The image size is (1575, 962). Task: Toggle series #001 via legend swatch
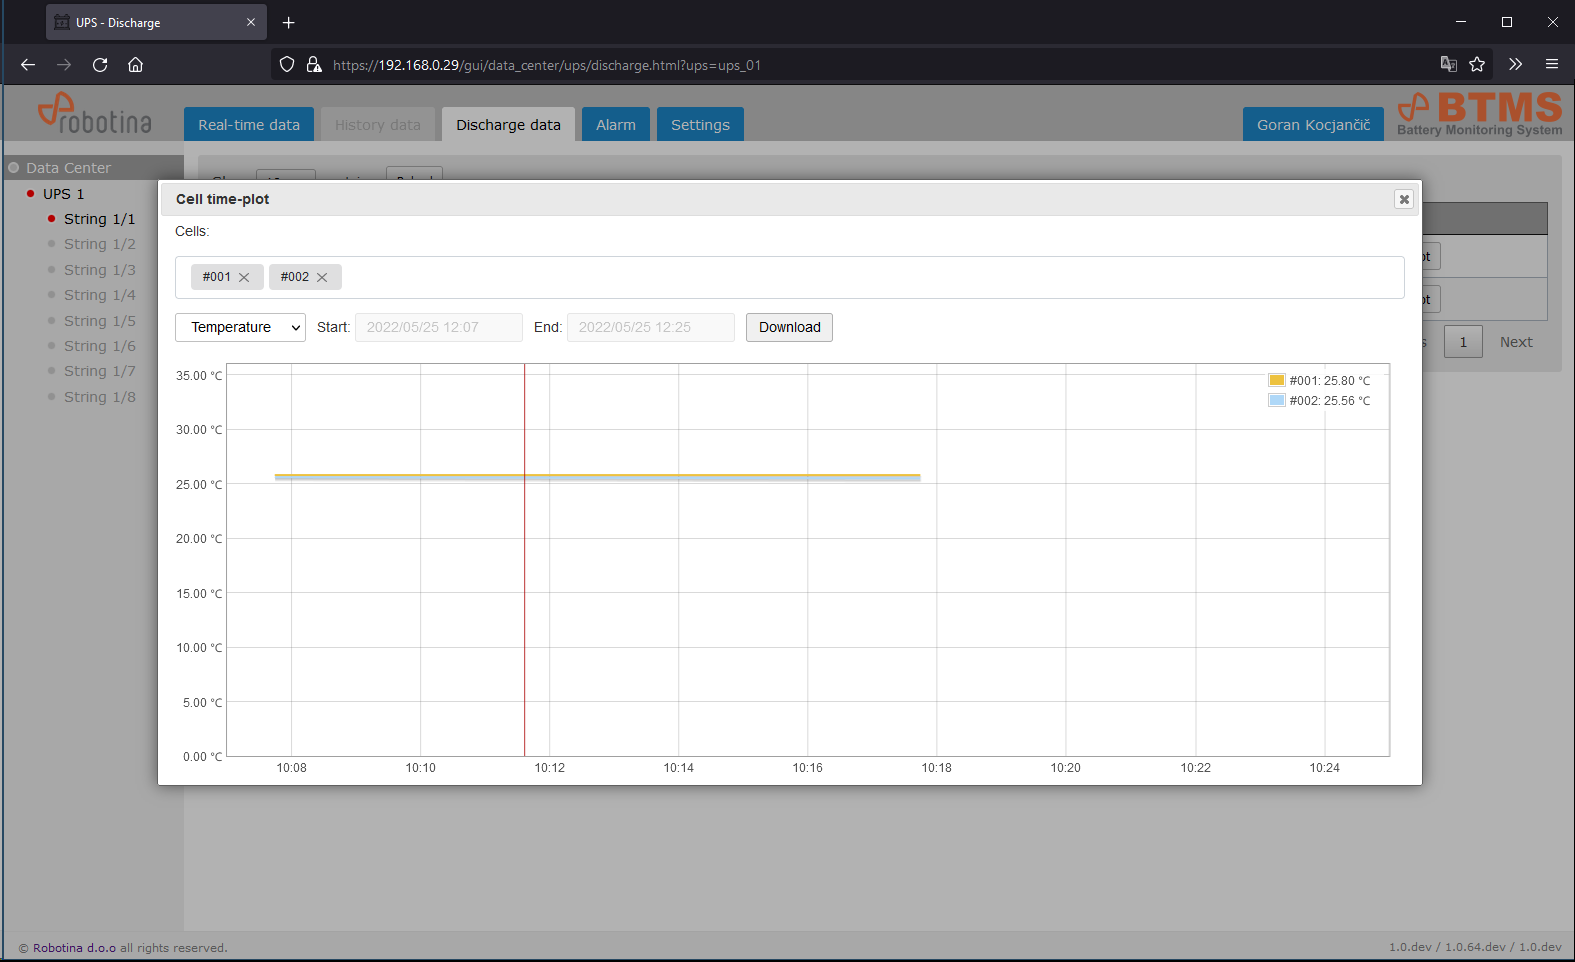click(1276, 380)
